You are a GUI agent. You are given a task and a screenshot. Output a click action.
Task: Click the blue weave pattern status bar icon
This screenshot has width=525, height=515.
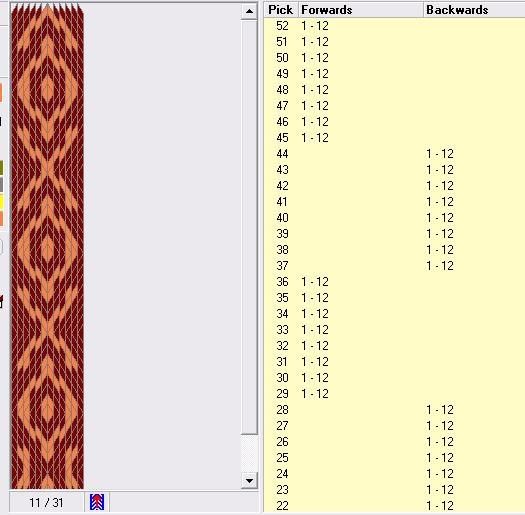(97, 502)
